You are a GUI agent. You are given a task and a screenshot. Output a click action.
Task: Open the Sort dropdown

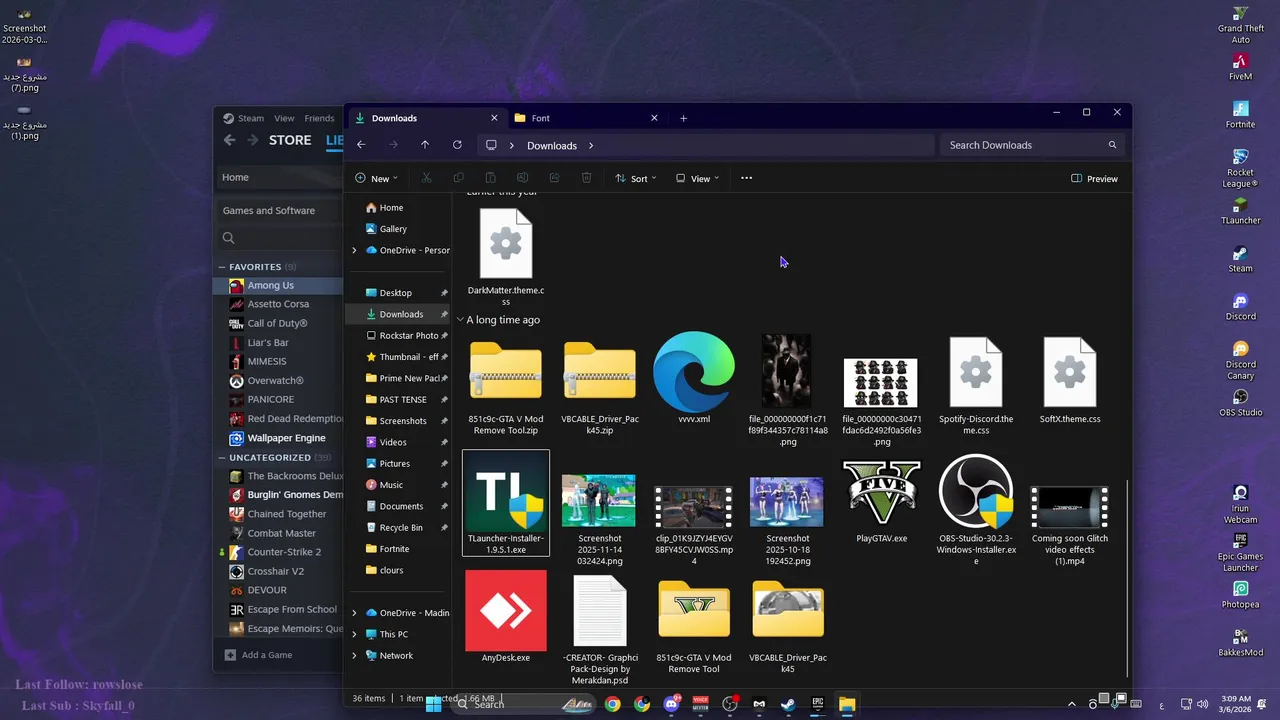point(635,178)
